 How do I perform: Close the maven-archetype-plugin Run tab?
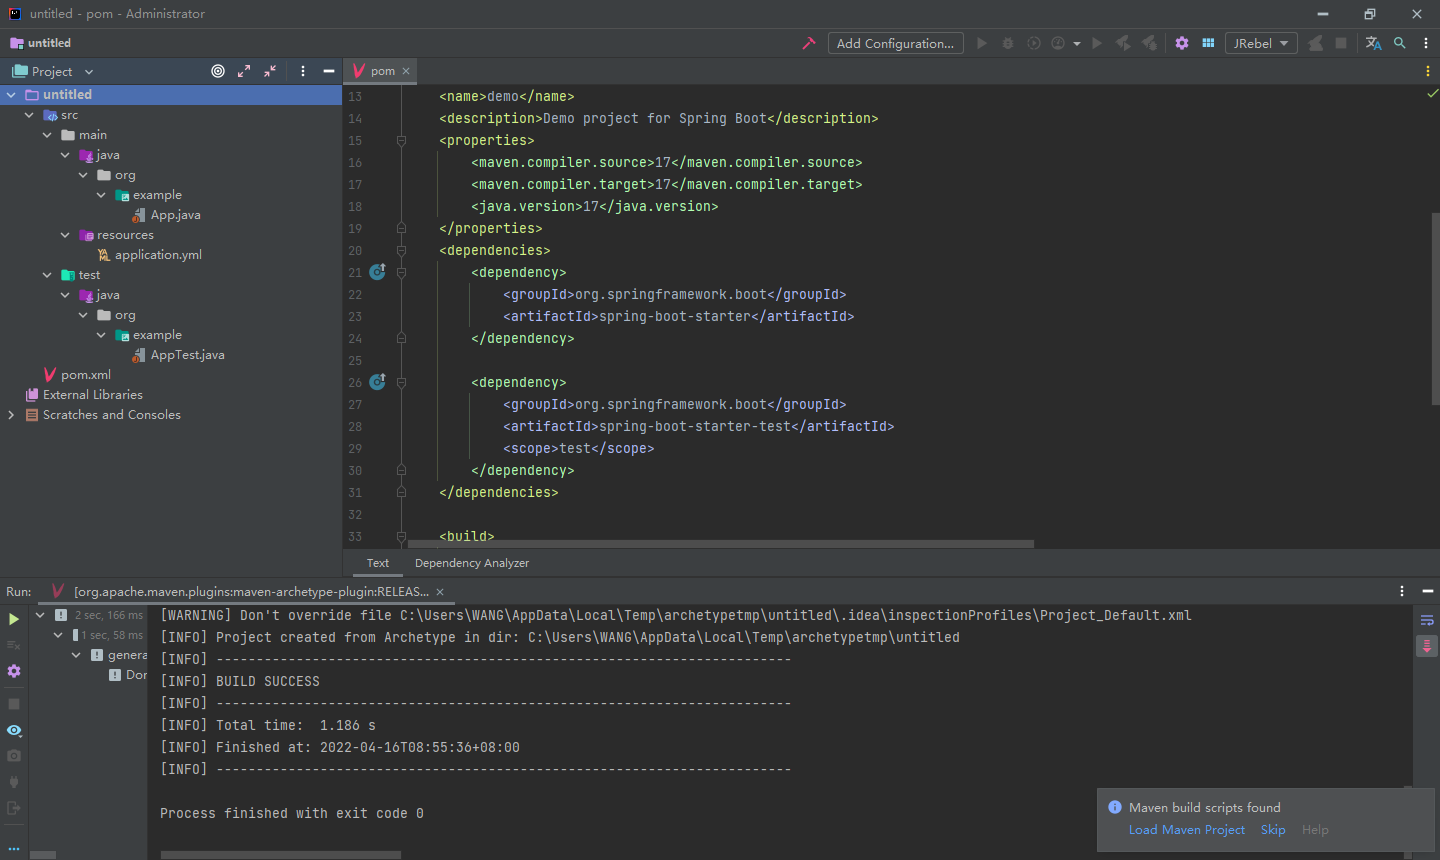pyautogui.click(x=440, y=592)
